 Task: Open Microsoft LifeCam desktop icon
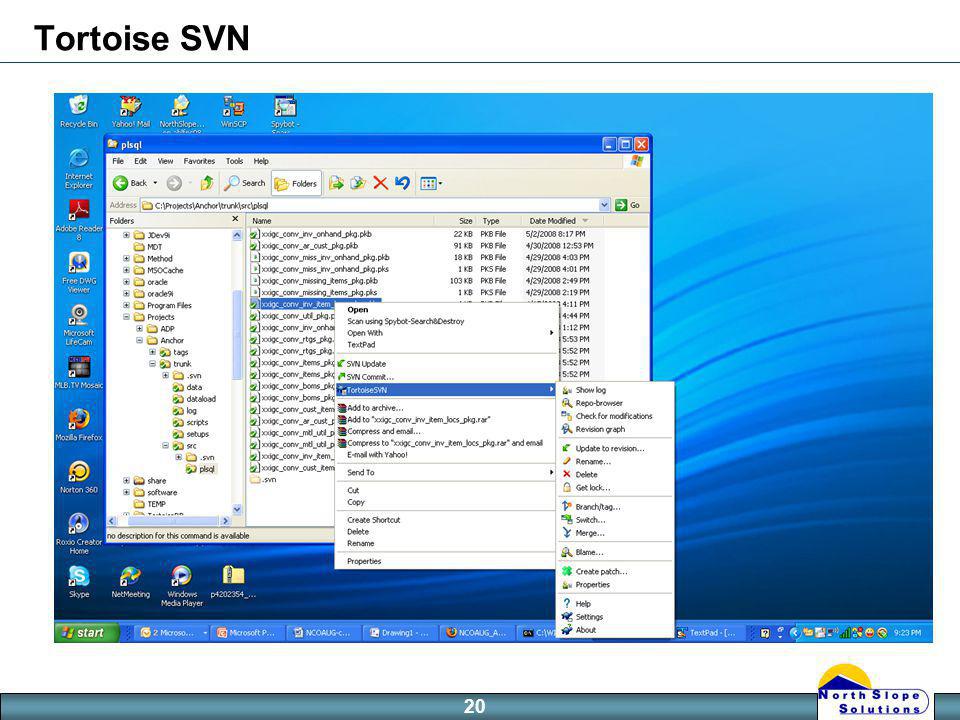(x=78, y=324)
